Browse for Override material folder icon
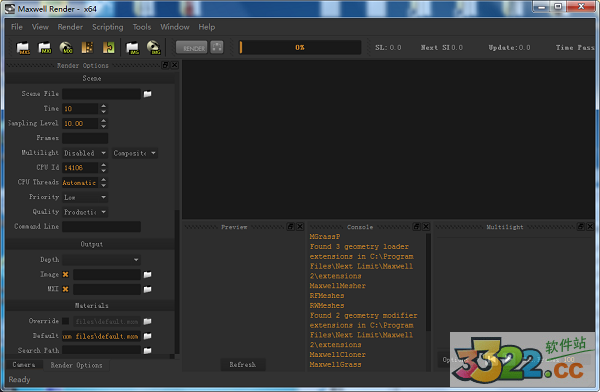Screen dimensions: 600x392 click(x=147, y=321)
